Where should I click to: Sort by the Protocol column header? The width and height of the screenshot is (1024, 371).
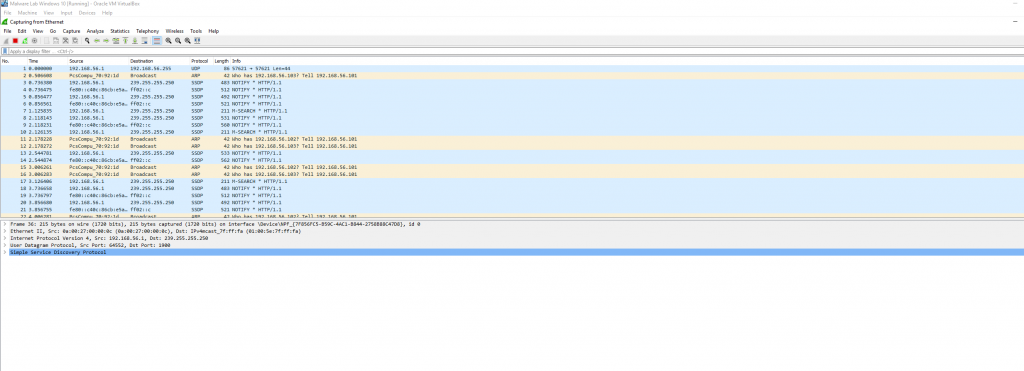201,61
